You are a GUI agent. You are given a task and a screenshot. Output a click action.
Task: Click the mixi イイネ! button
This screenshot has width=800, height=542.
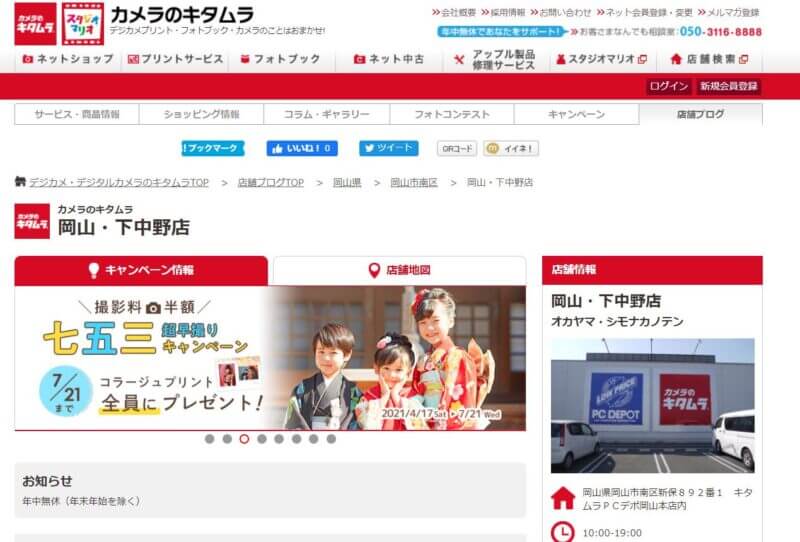pyautogui.click(x=511, y=149)
